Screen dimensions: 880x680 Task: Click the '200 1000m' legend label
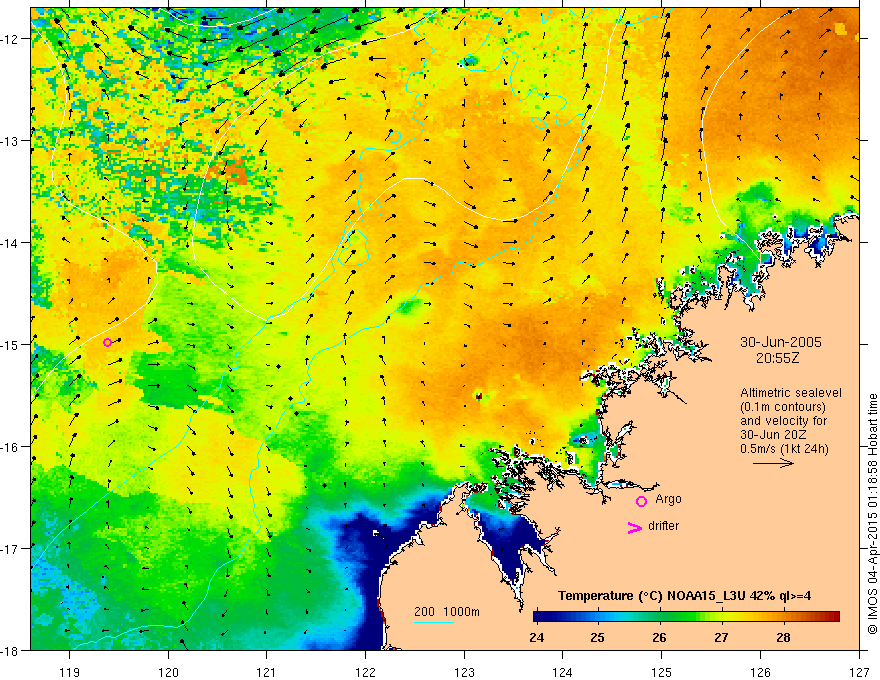point(447,612)
